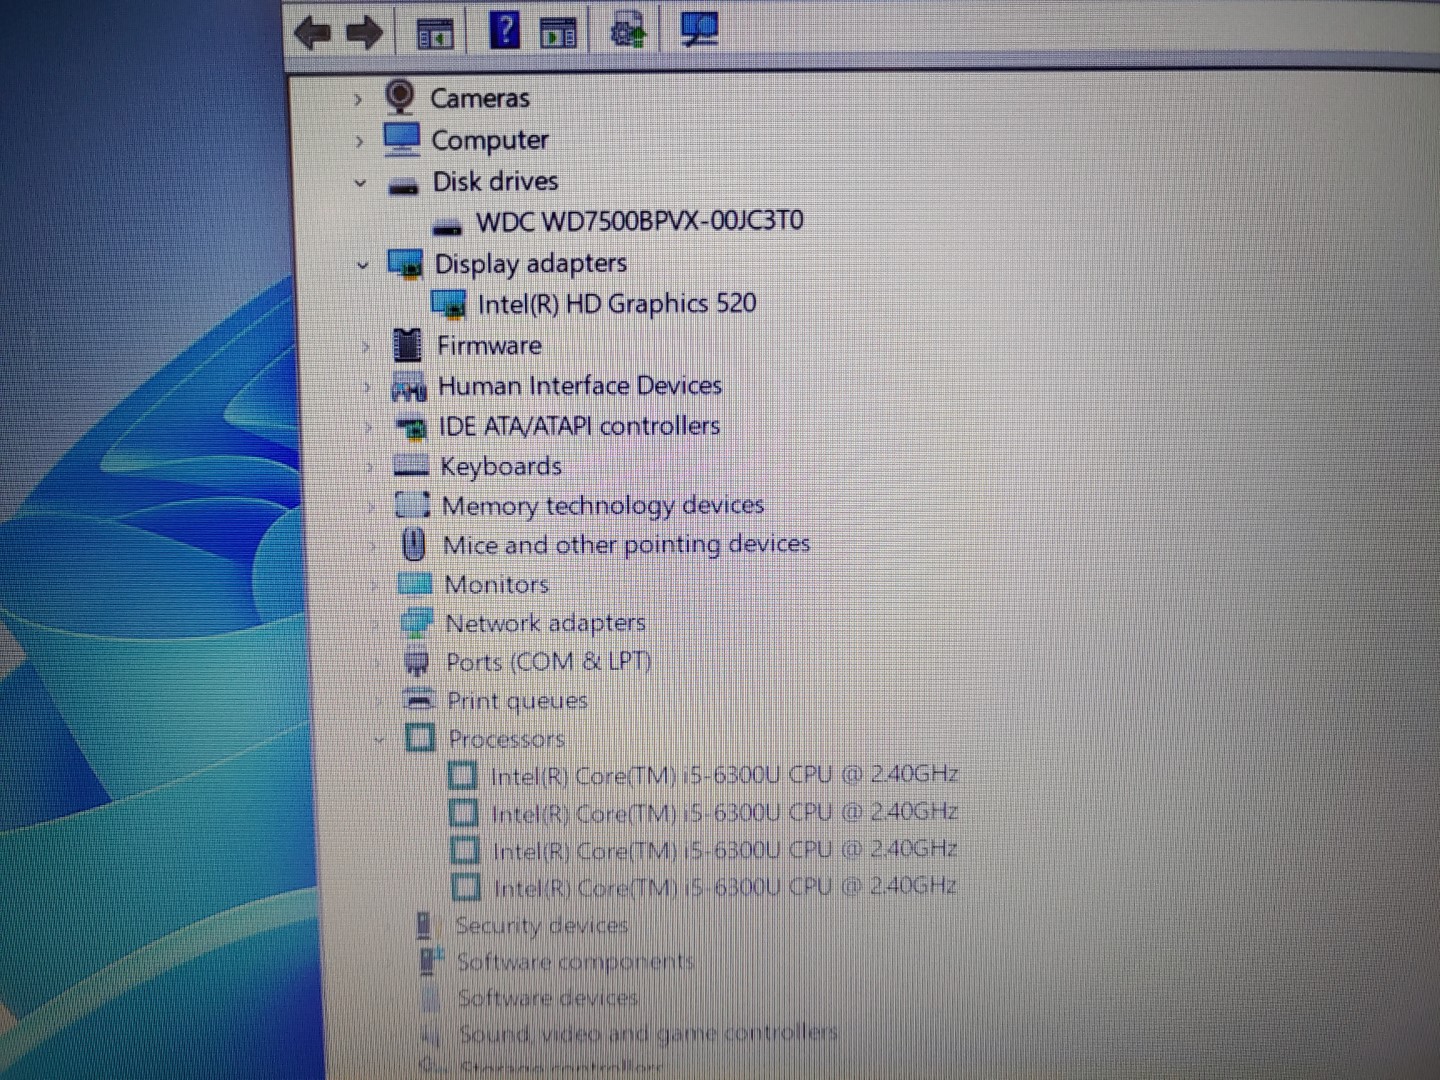Select the Print queues printer icon
Screen dimensions: 1440x1080
[x=419, y=699]
